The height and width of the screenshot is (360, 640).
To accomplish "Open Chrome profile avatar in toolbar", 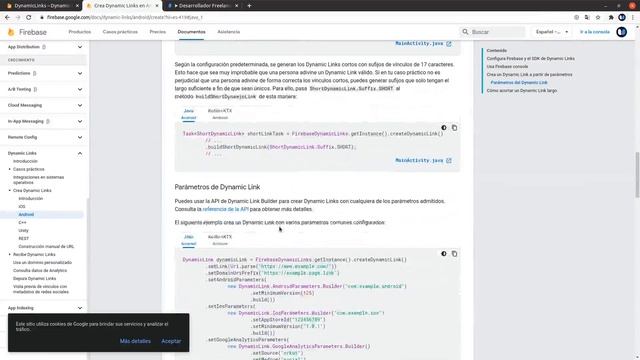I will click(622, 17).
